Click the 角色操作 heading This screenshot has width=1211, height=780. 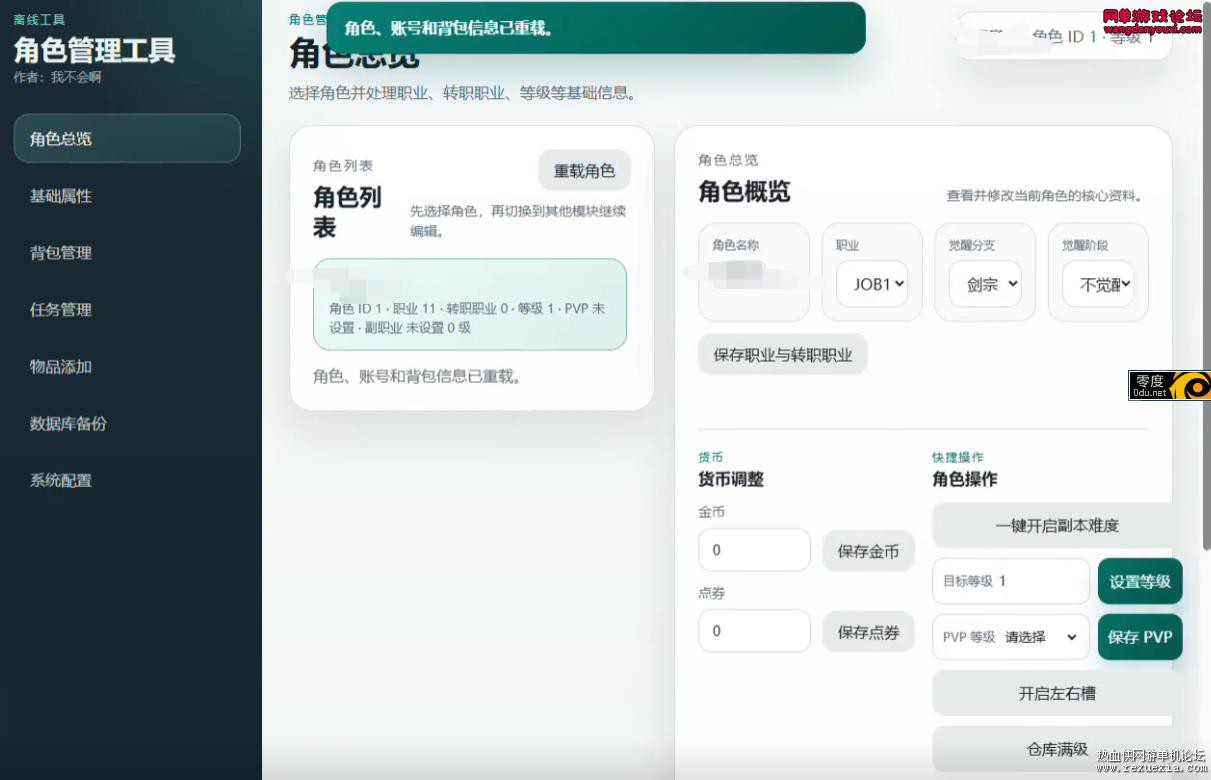[x=965, y=479]
